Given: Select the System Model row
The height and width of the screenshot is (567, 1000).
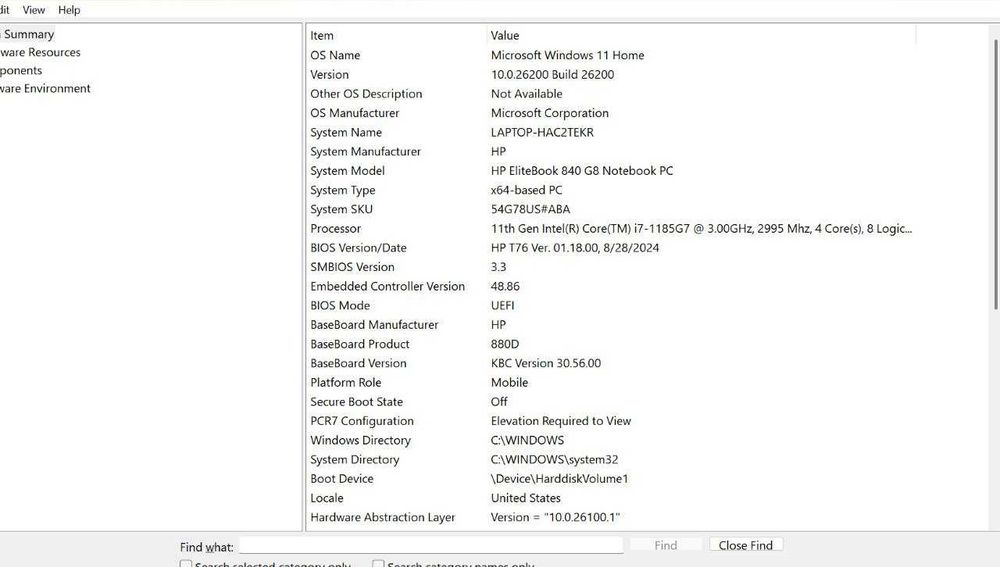Looking at the screenshot, I should [611, 171].
